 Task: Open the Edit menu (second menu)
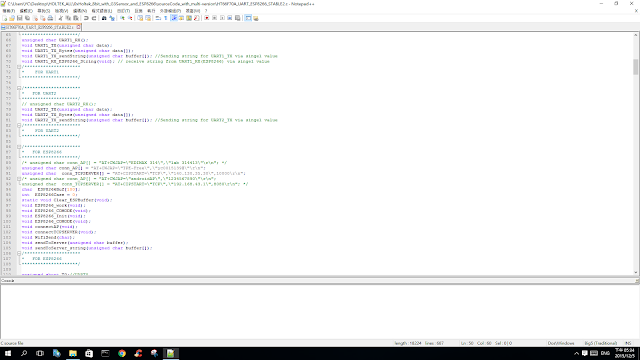tap(26, 11)
